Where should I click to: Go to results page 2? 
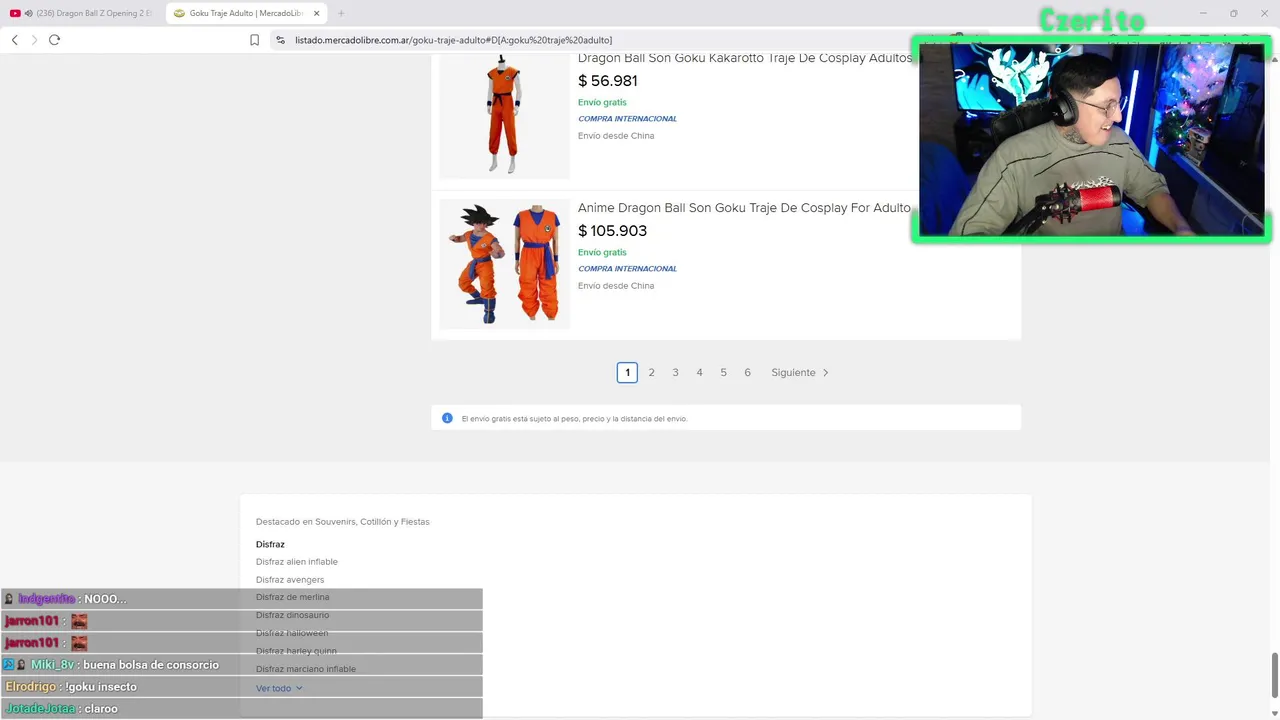tap(651, 372)
